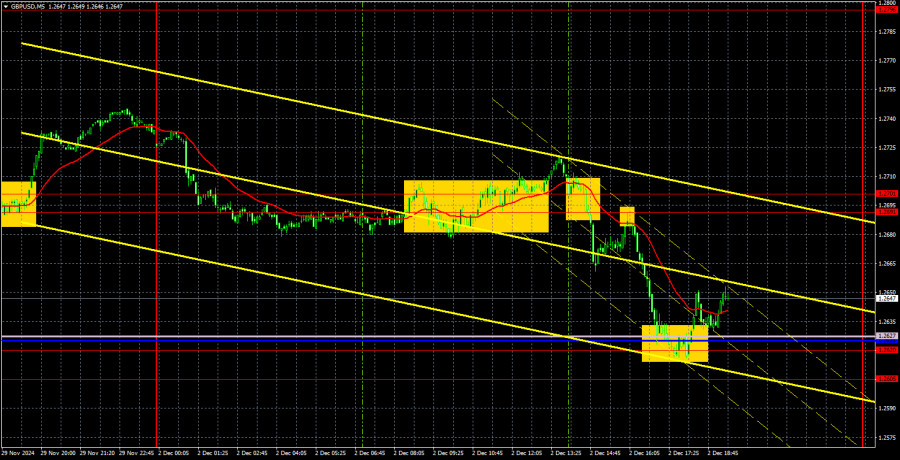Image resolution: width=900 pixels, height=460 pixels.
Task: Select the yellow rectangle at the chart's left edge
Action: [18, 204]
